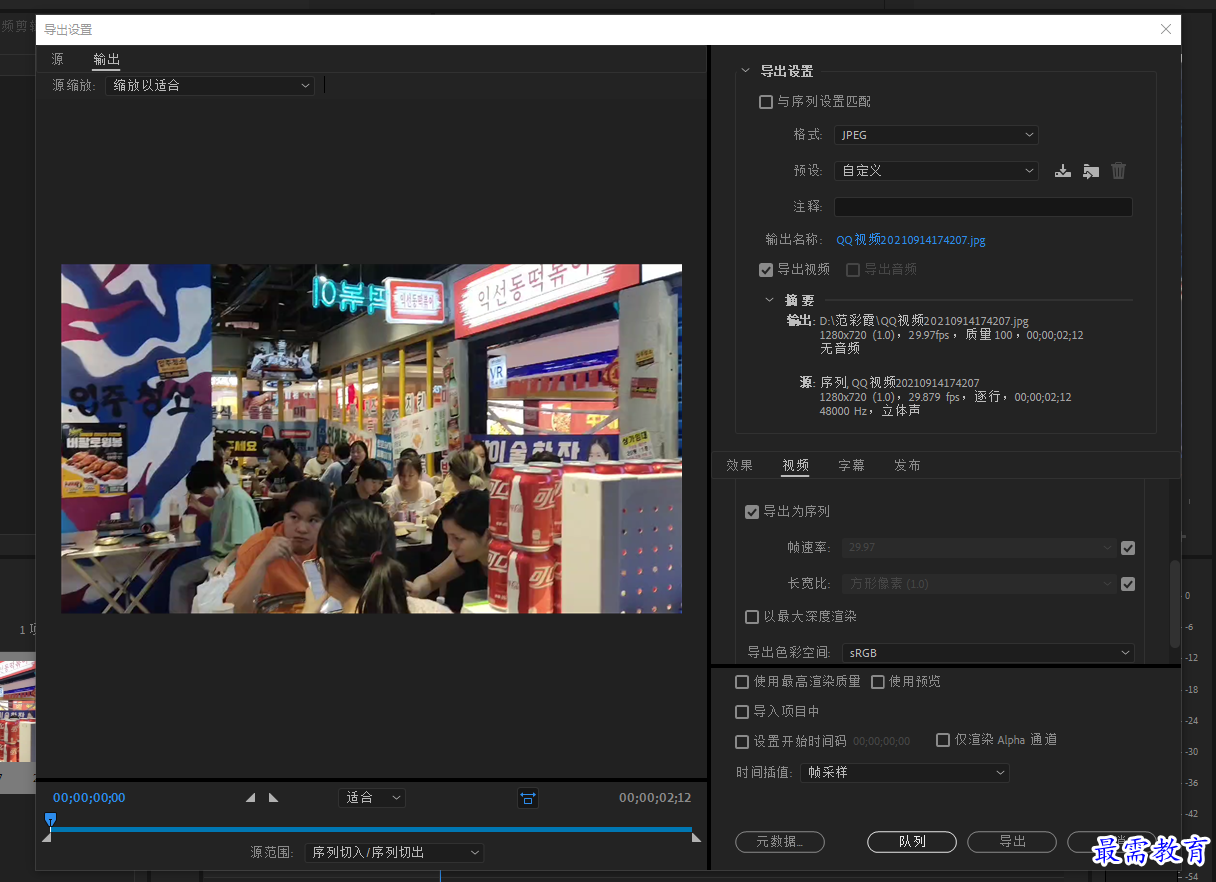Click the current timecode 00;00;00;00
The height and width of the screenshot is (882, 1216).
[x=89, y=798]
